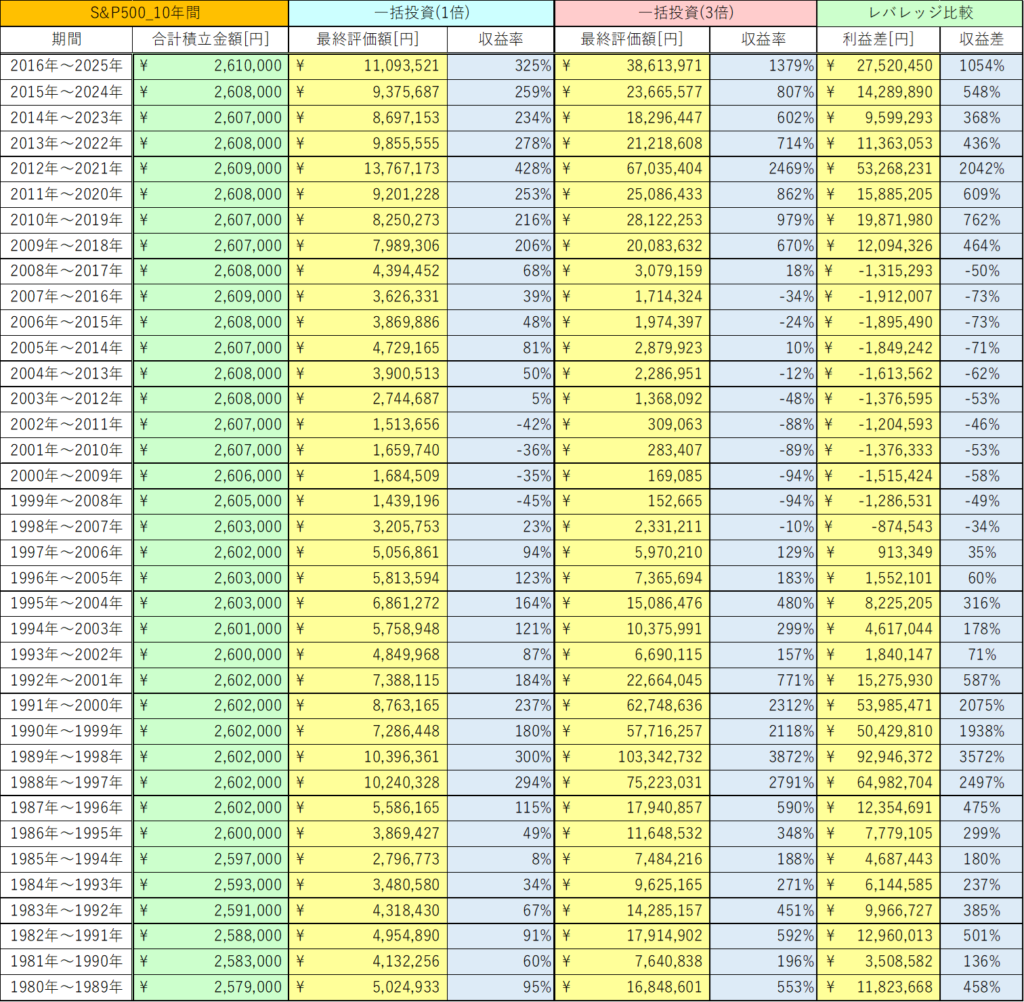
Task: Click the S&P500_10年間 orange header cell
Action: (144, 13)
